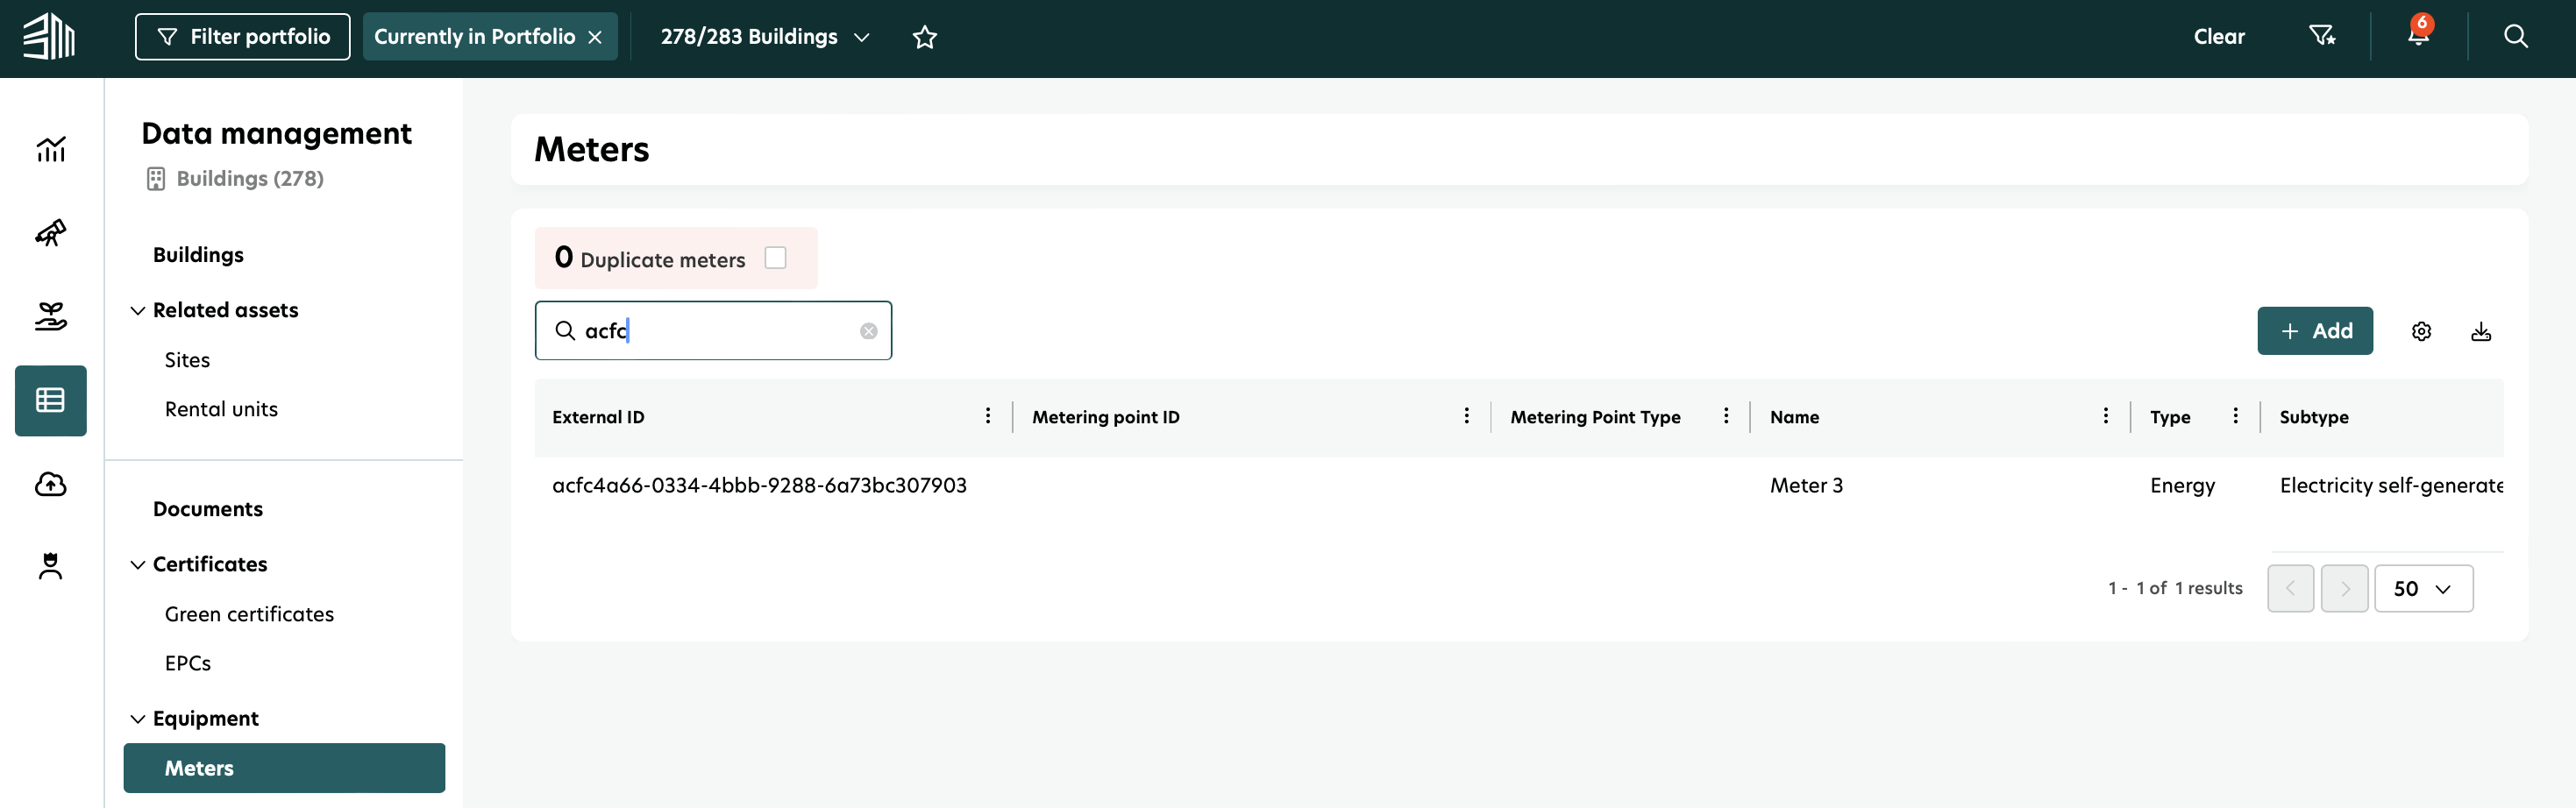Expand the 278/283 Buildings dropdown
The height and width of the screenshot is (808, 2576).
862,37
